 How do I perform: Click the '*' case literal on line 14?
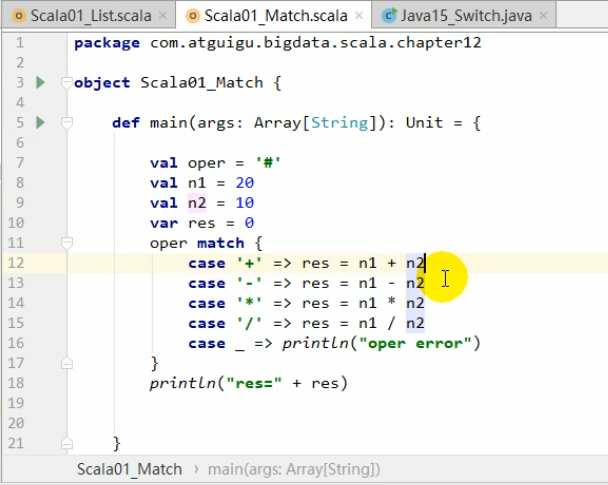point(249,303)
